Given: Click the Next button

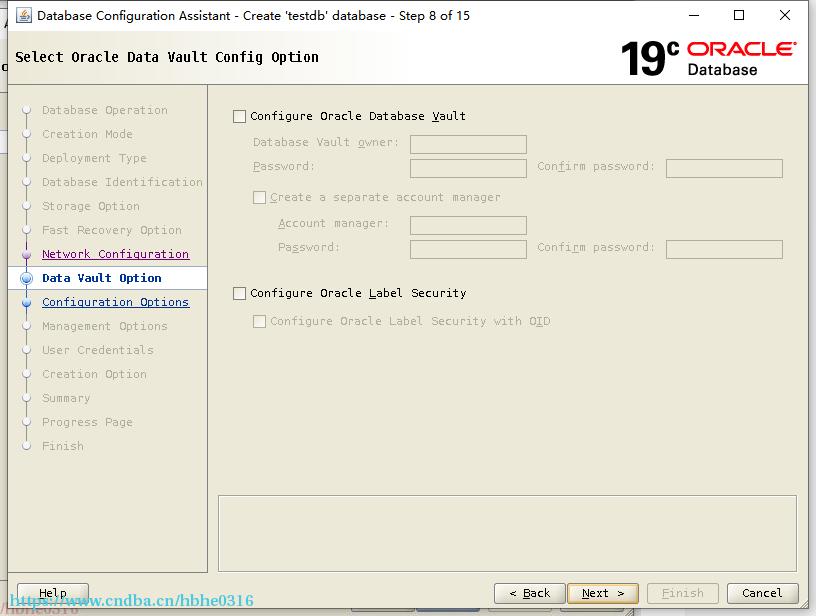Looking at the screenshot, I should pos(603,593).
